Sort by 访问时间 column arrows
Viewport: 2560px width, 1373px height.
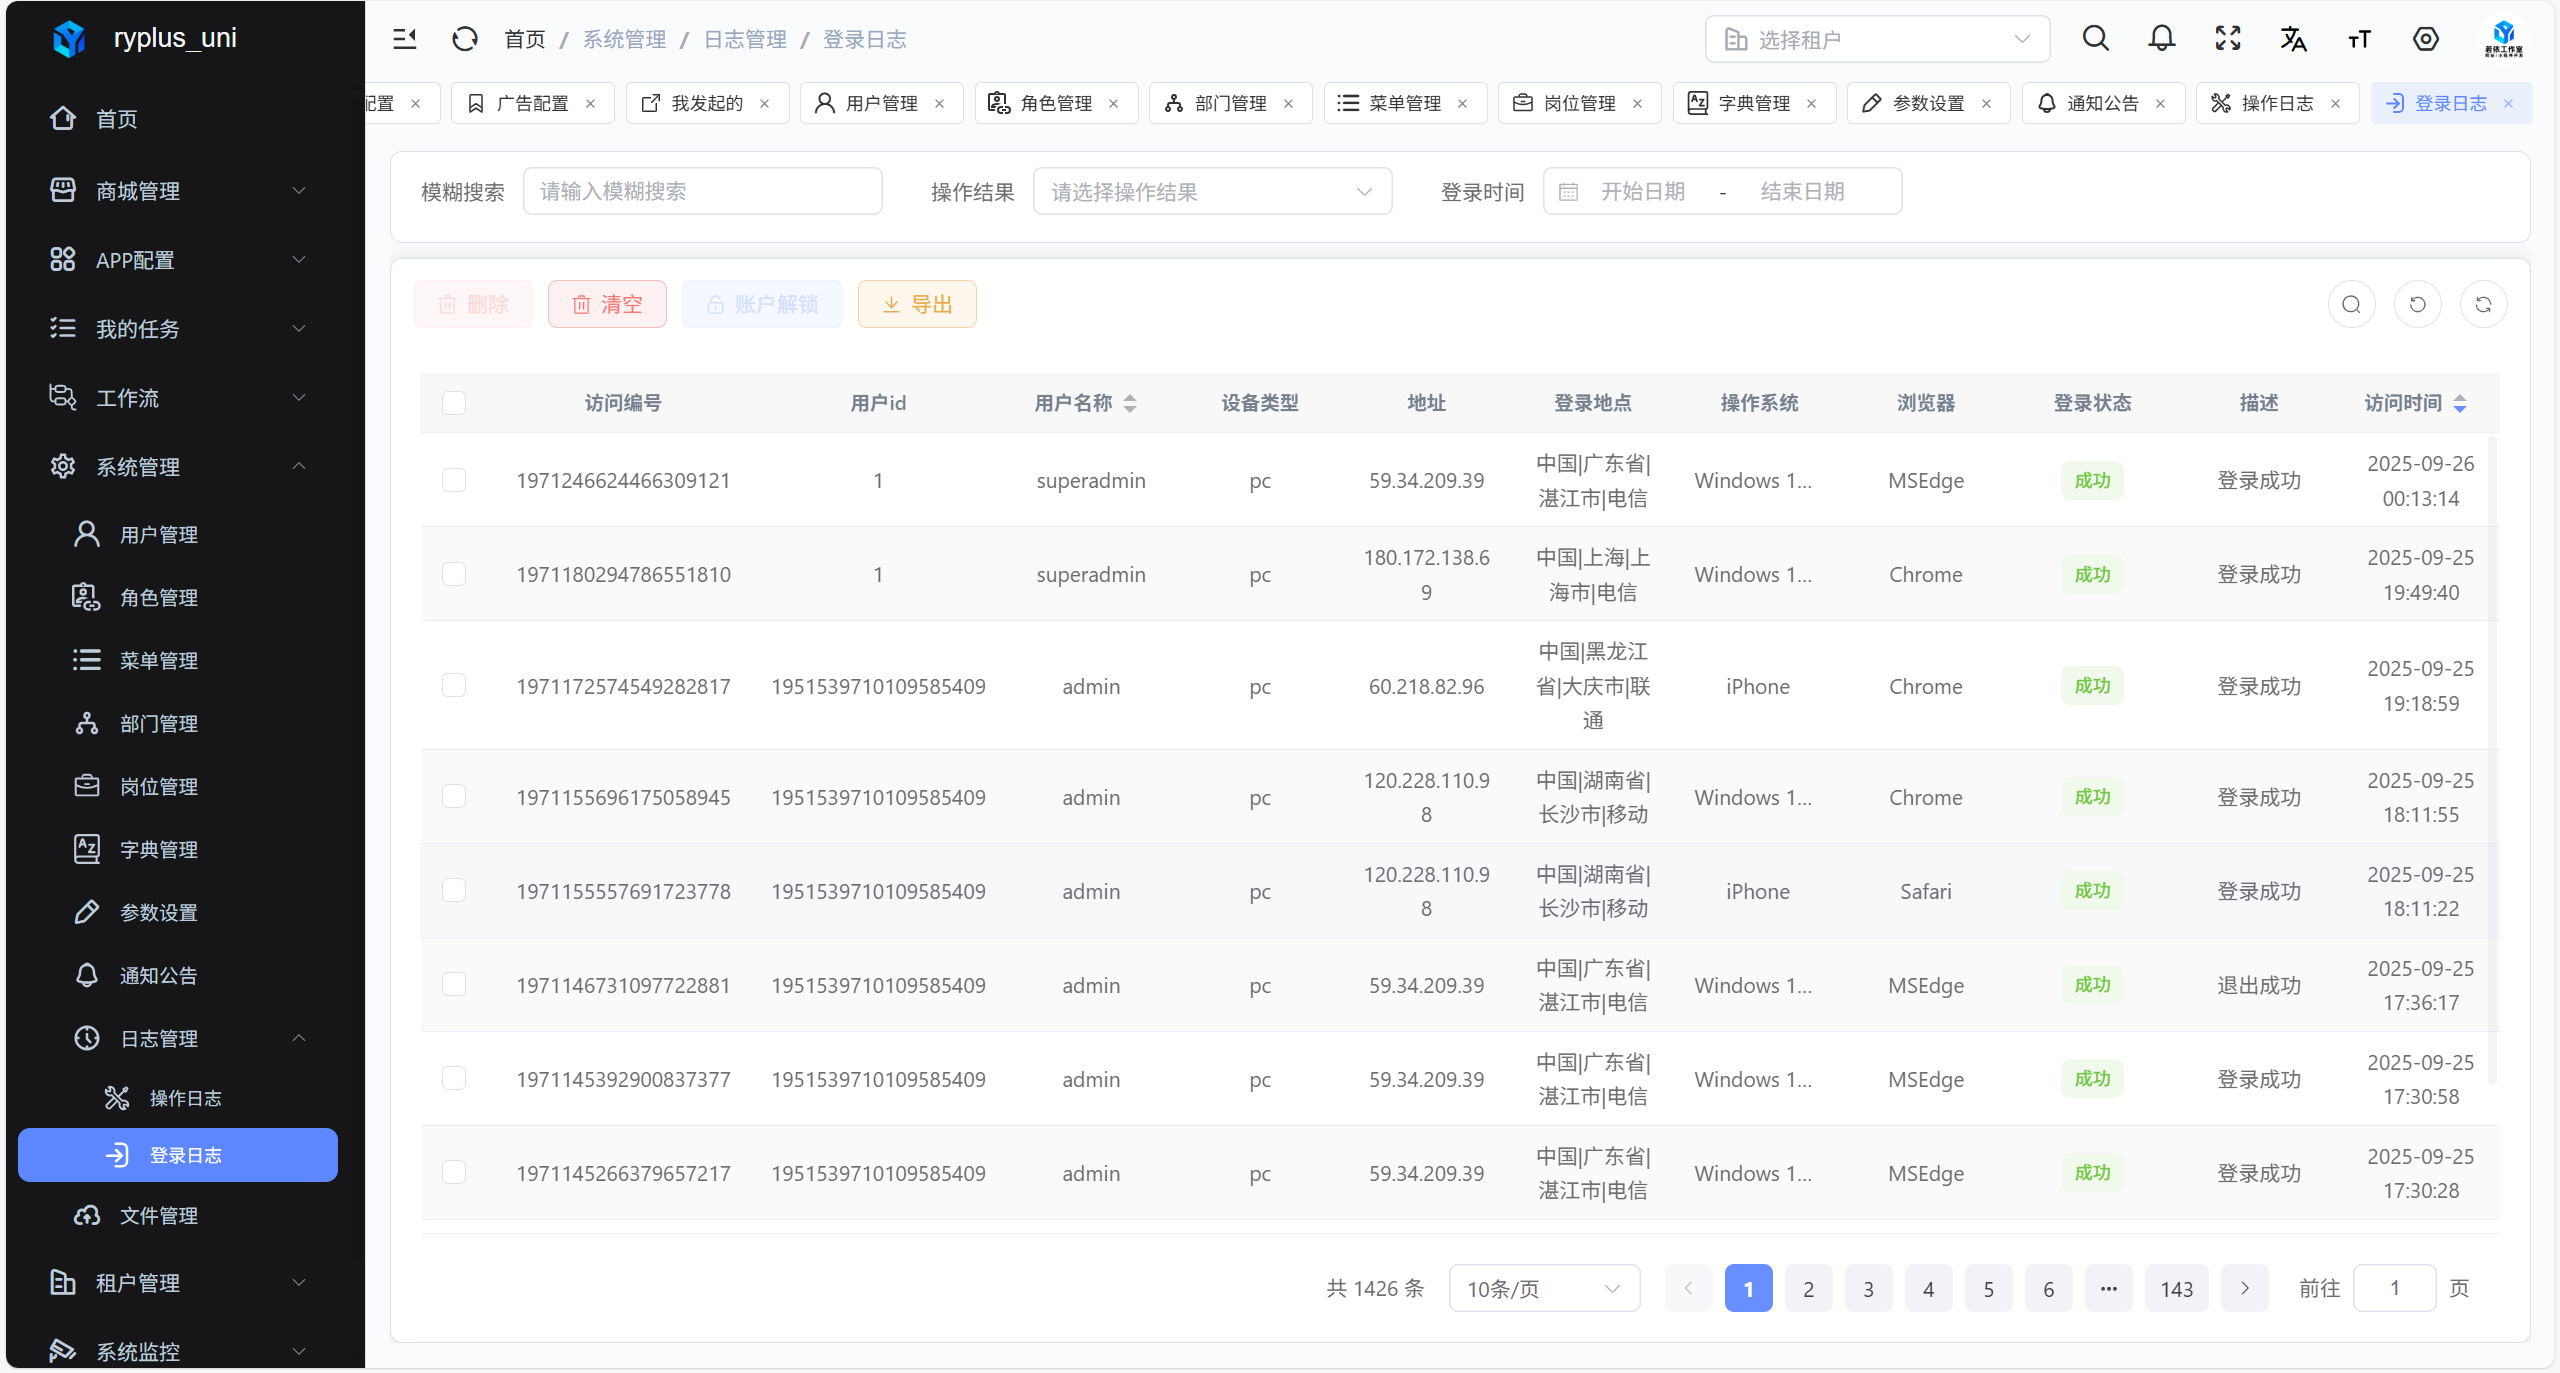pyautogui.click(x=2460, y=403)
